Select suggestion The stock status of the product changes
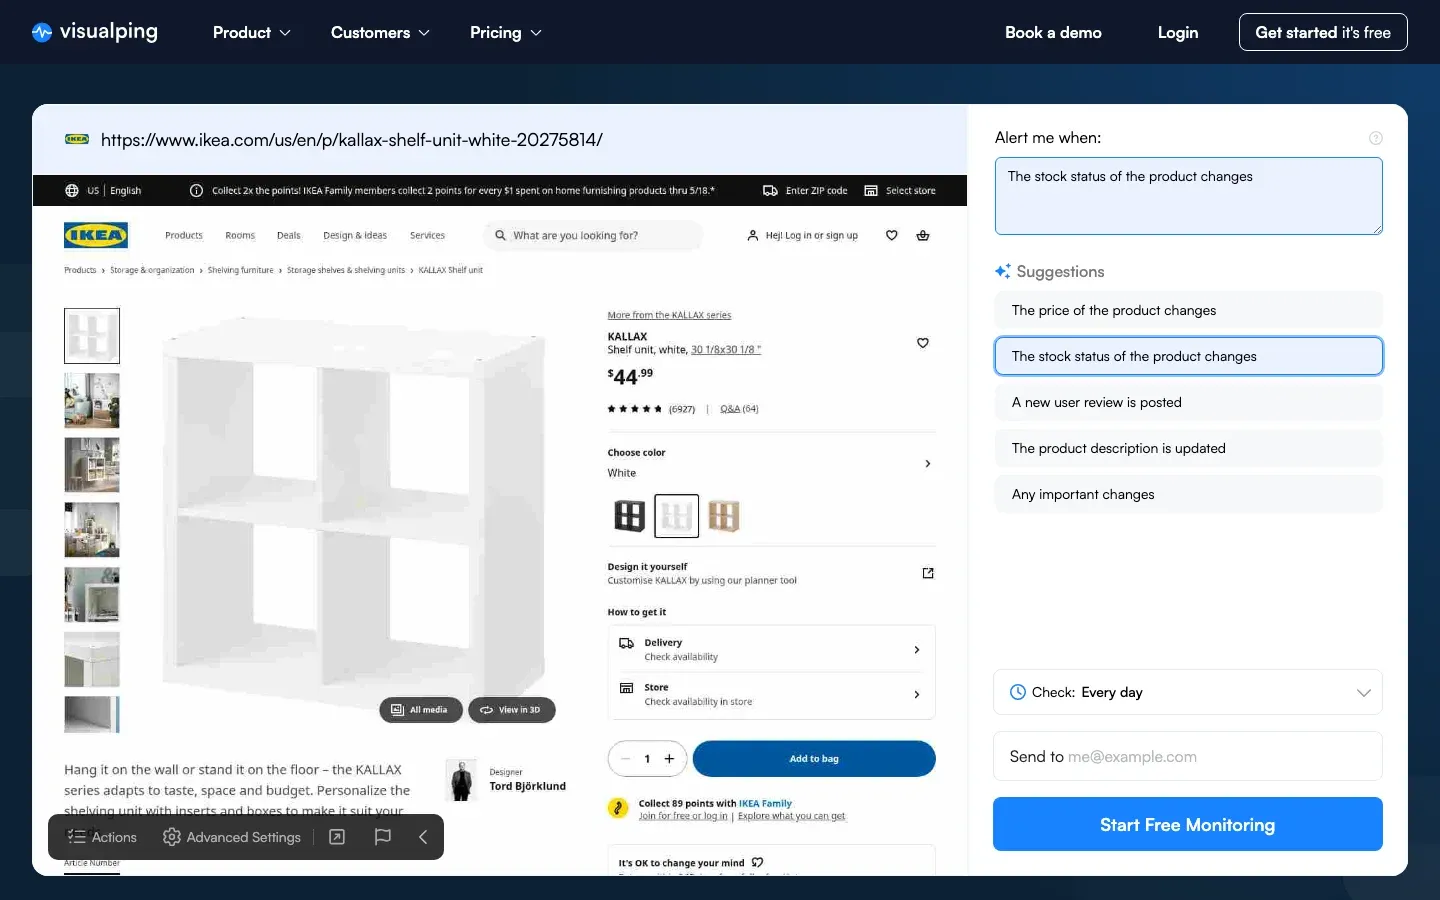The image size is (1440, 900). coord(1189,356)
